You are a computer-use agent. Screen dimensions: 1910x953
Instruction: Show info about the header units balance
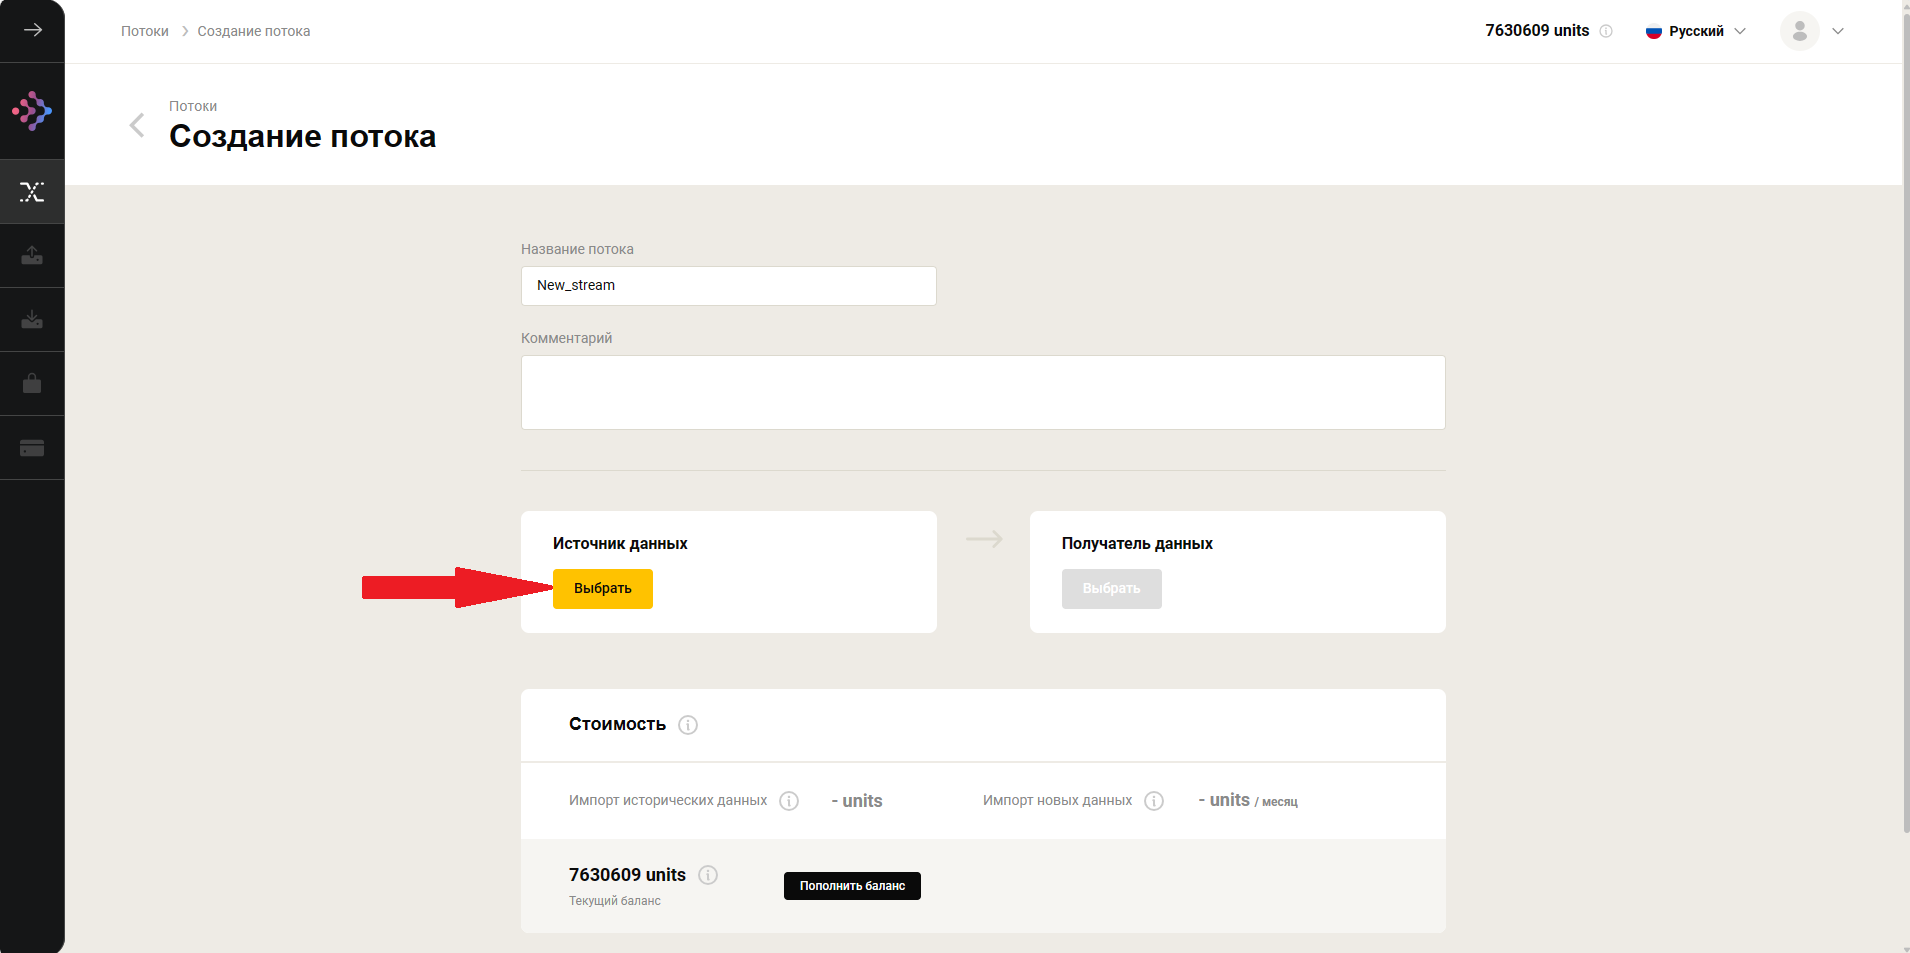pos(1606,31)
